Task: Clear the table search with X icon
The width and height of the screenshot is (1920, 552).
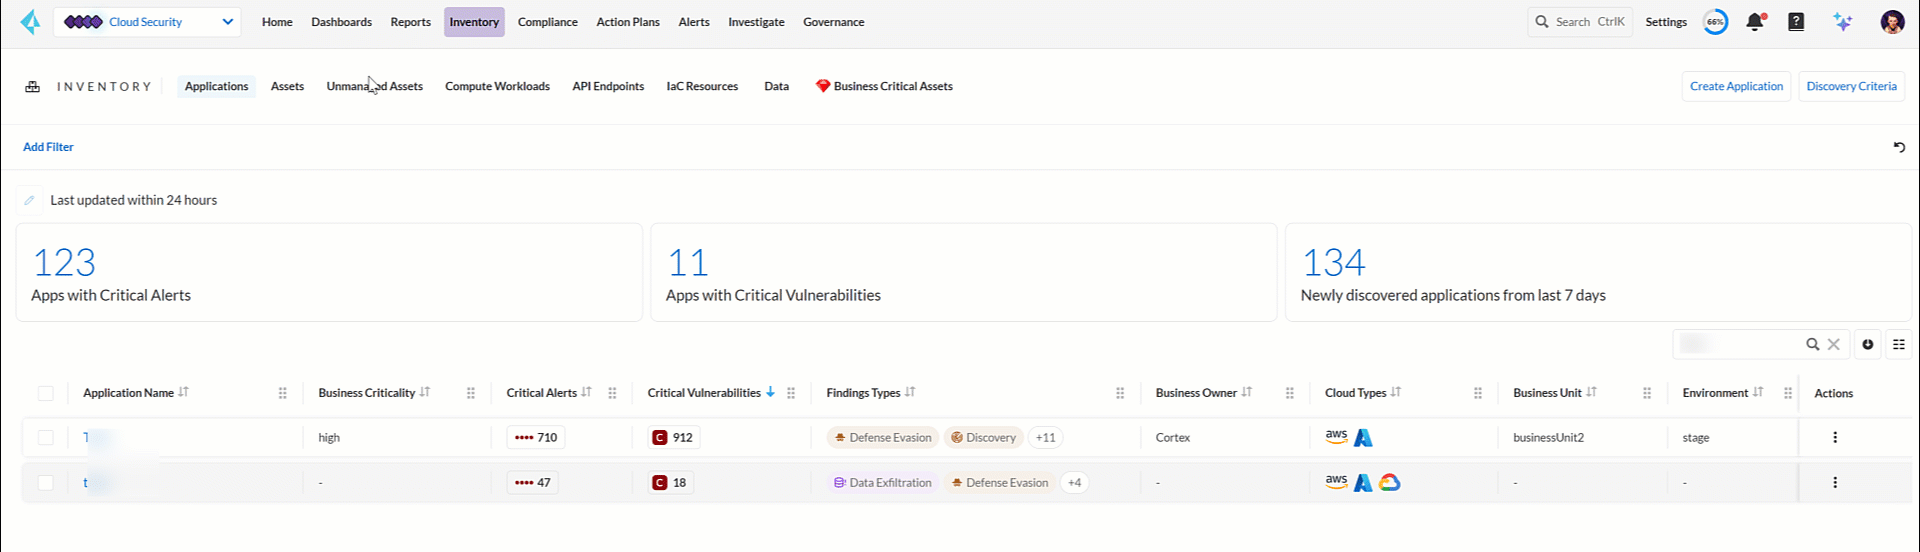Action: coord(1834,344)
